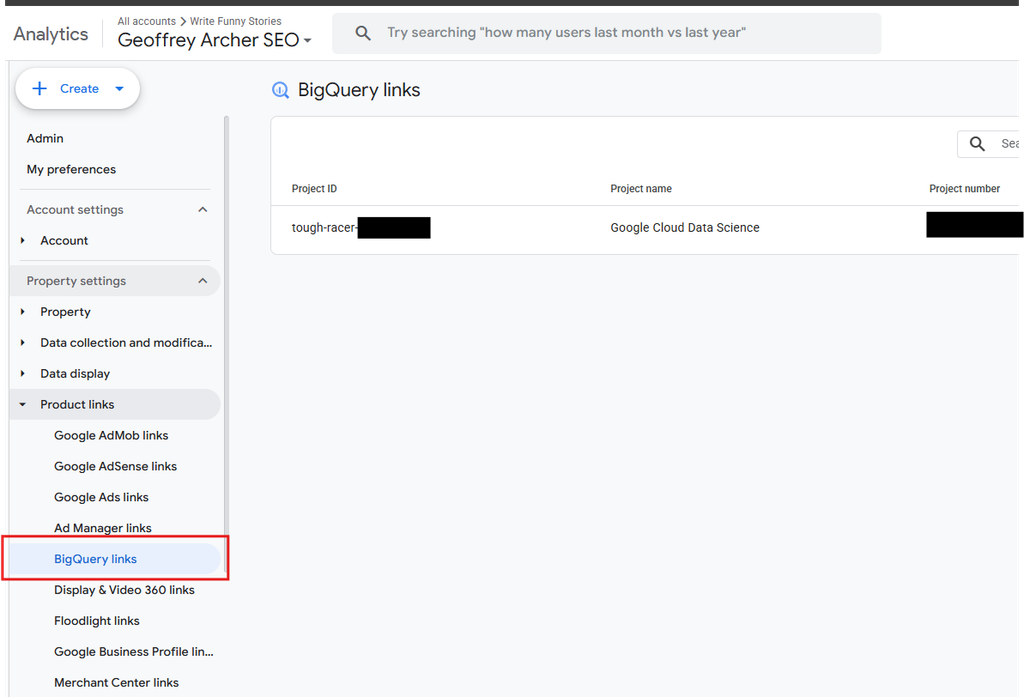Select Google AdMob links
Viewport: 1024px width, 697px height.
click(x=111, y=436)
